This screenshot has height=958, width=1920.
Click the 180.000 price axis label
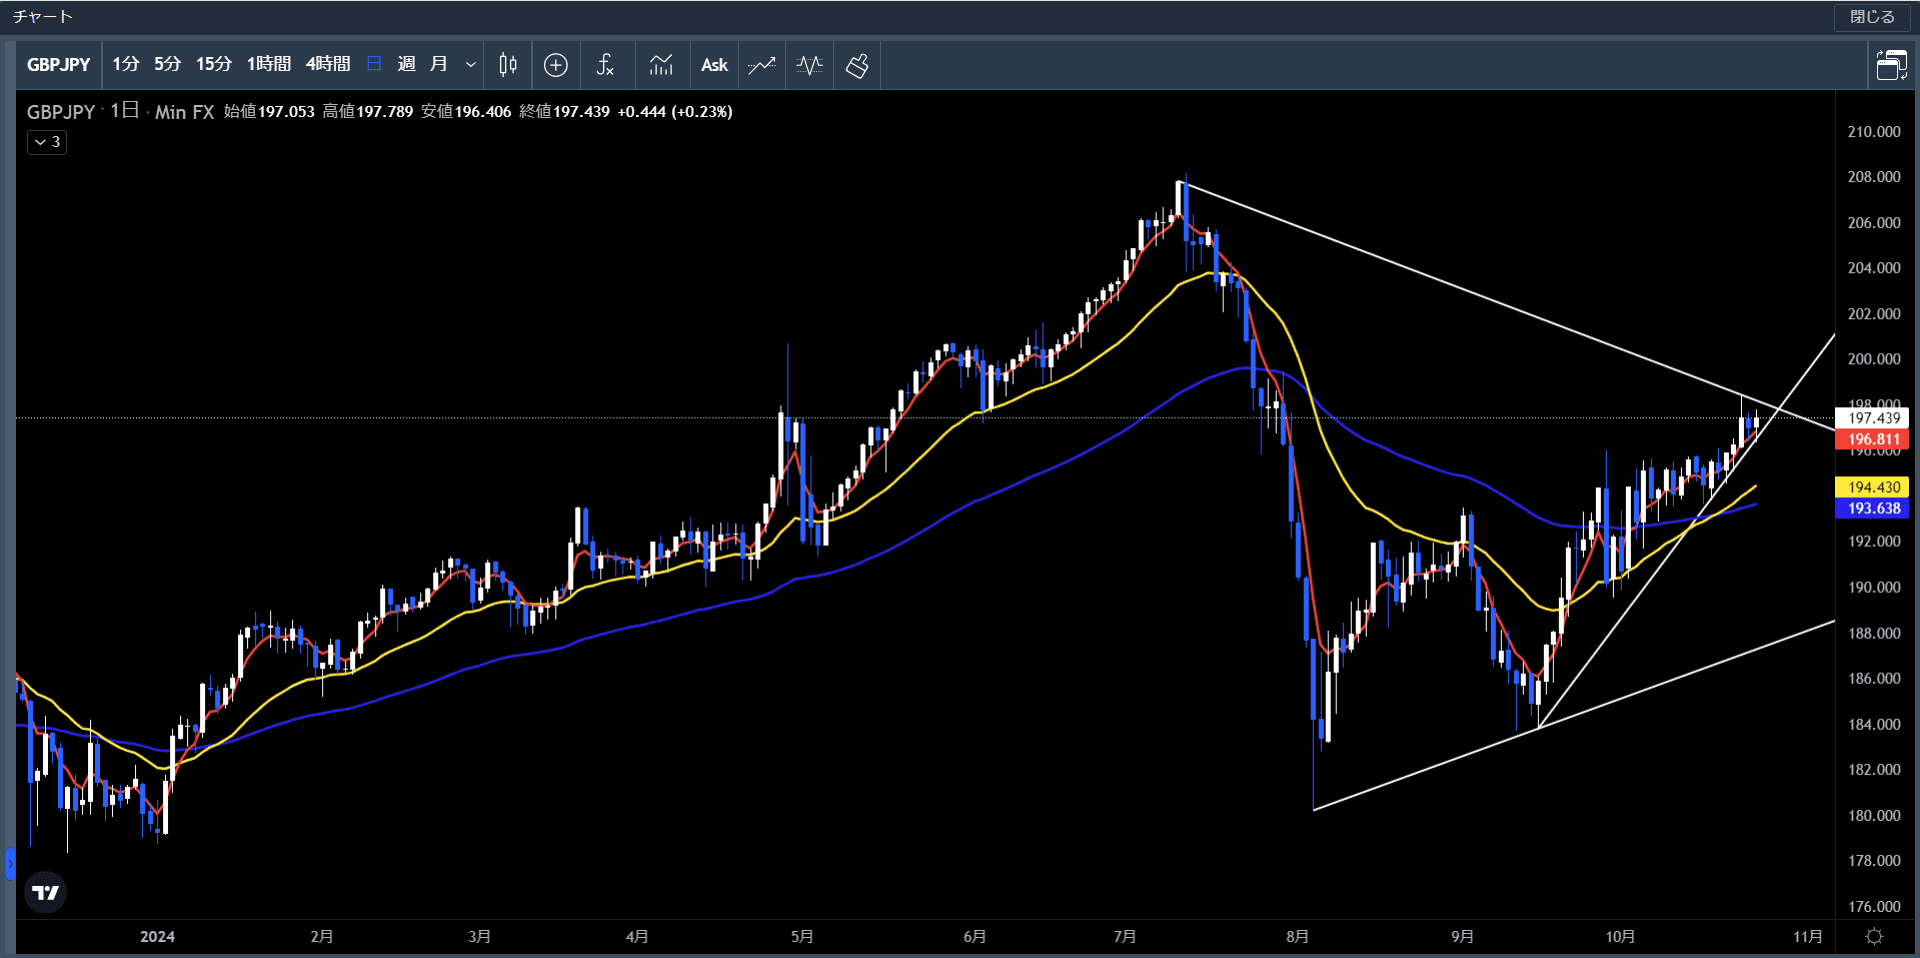click(1874, 815)
